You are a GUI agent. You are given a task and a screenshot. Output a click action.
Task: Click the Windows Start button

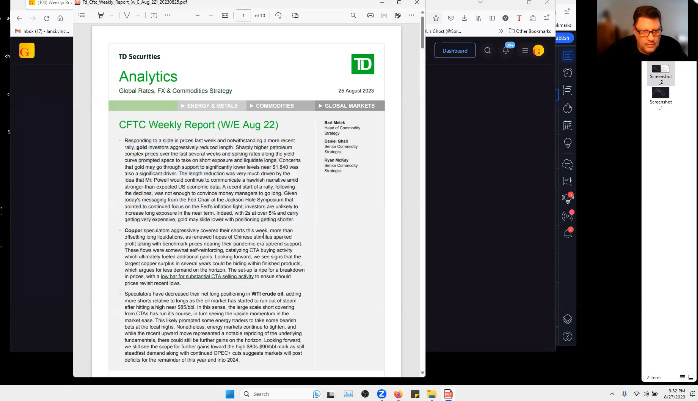[x=230, y=394]
